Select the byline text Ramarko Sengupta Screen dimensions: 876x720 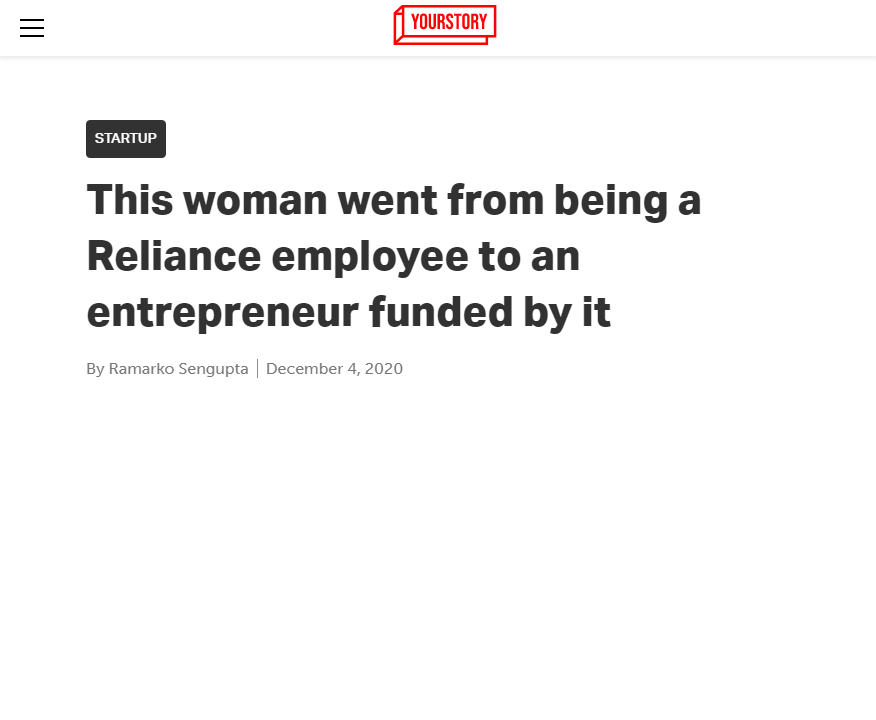(178, 368)
